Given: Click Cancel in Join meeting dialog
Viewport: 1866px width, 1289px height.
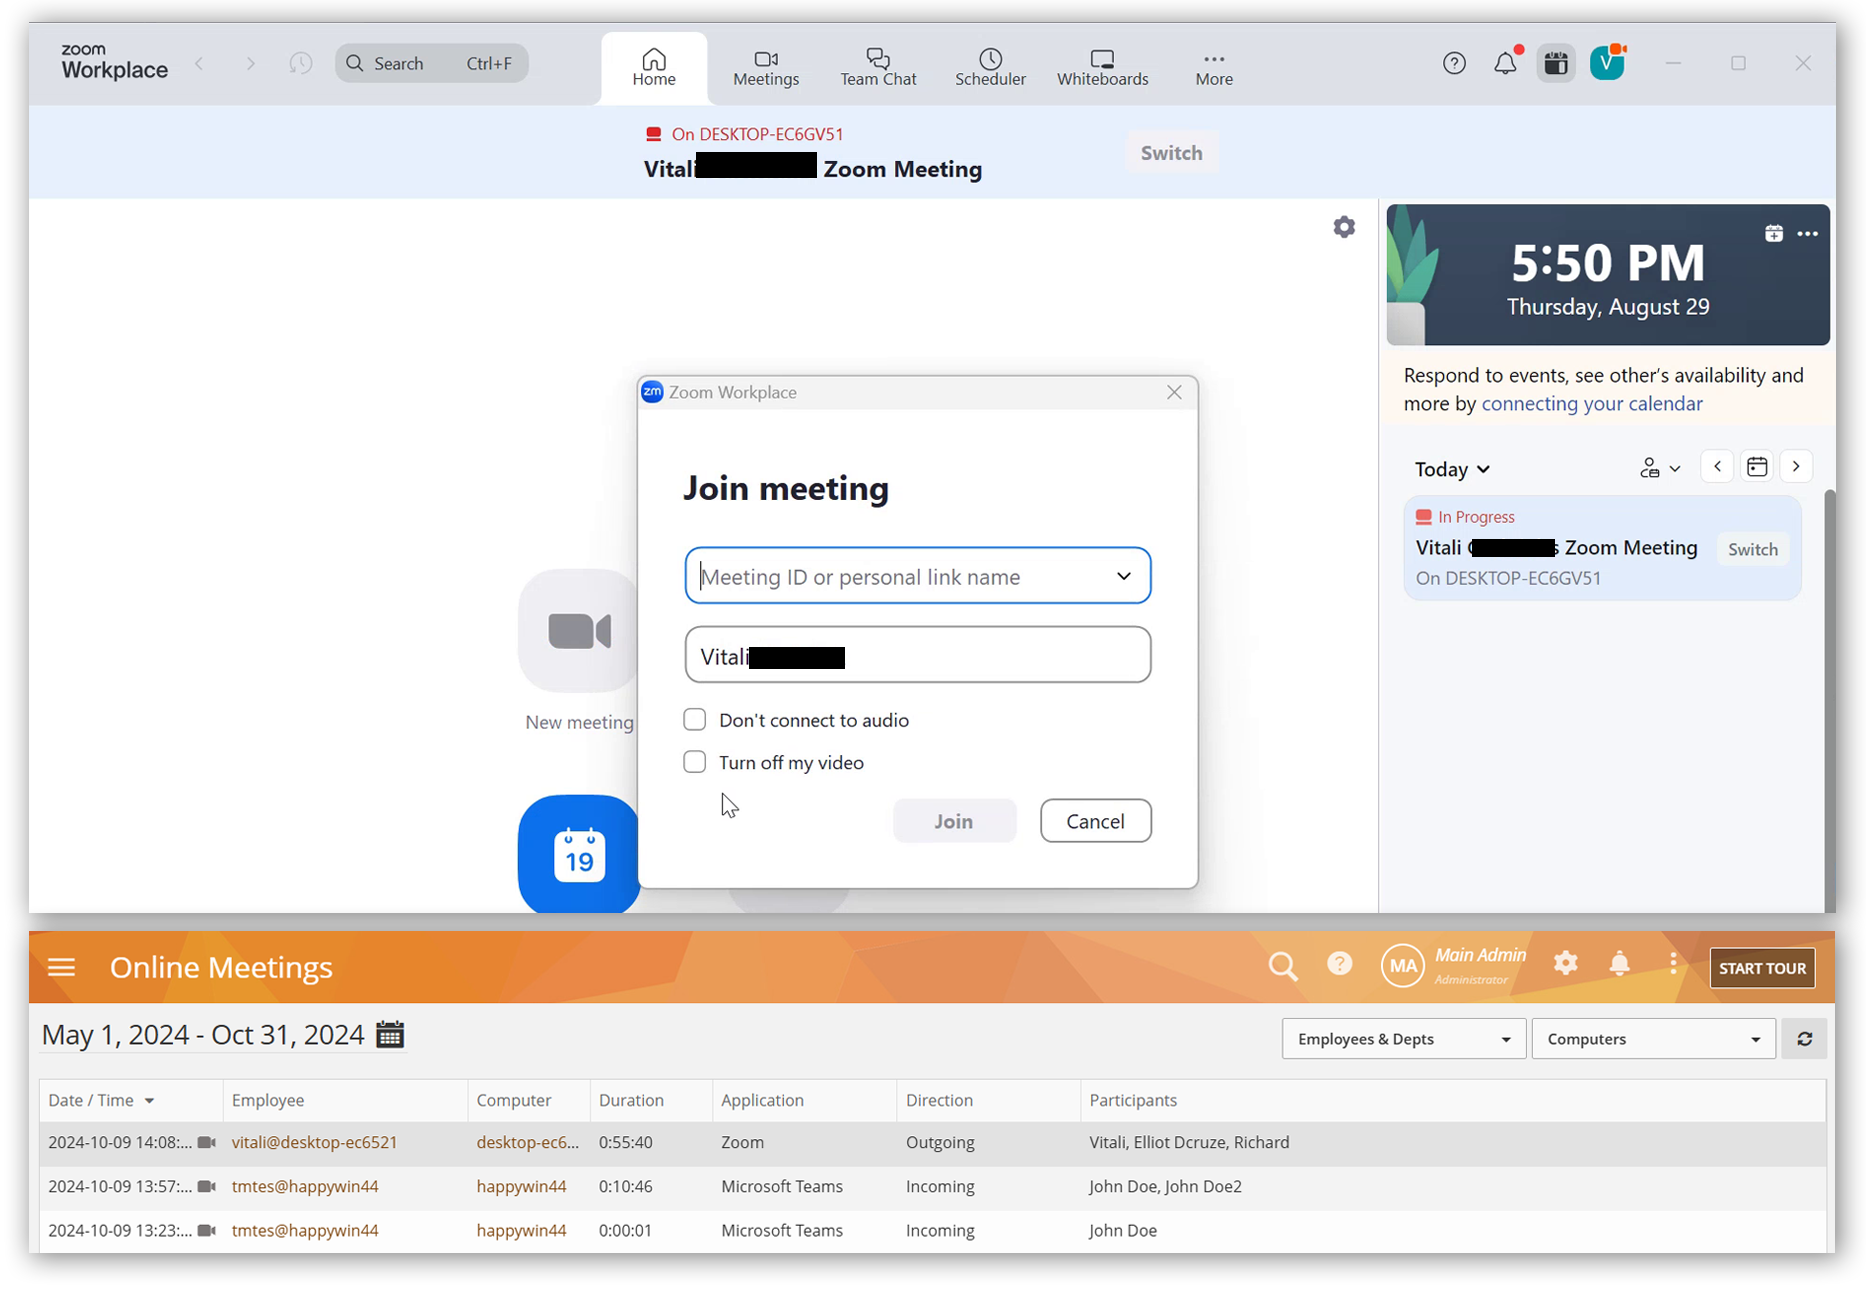Looking at the screenshot, I should 1095,821.
